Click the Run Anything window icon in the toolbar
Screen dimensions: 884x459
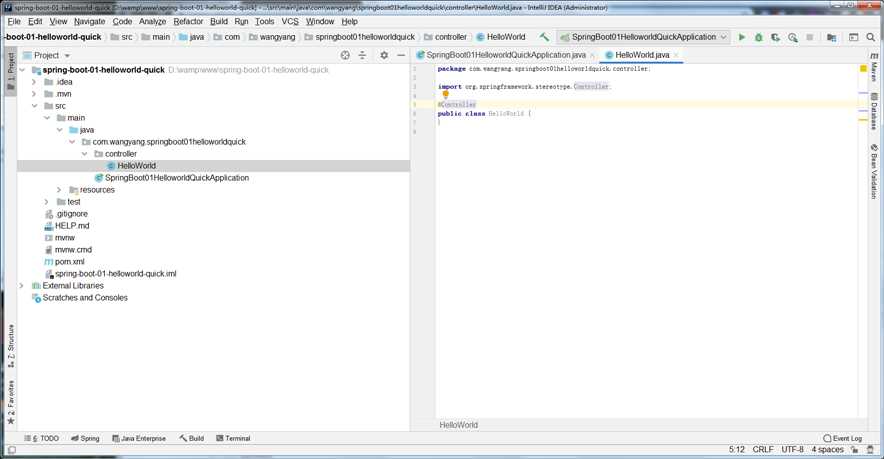point(854,37)
